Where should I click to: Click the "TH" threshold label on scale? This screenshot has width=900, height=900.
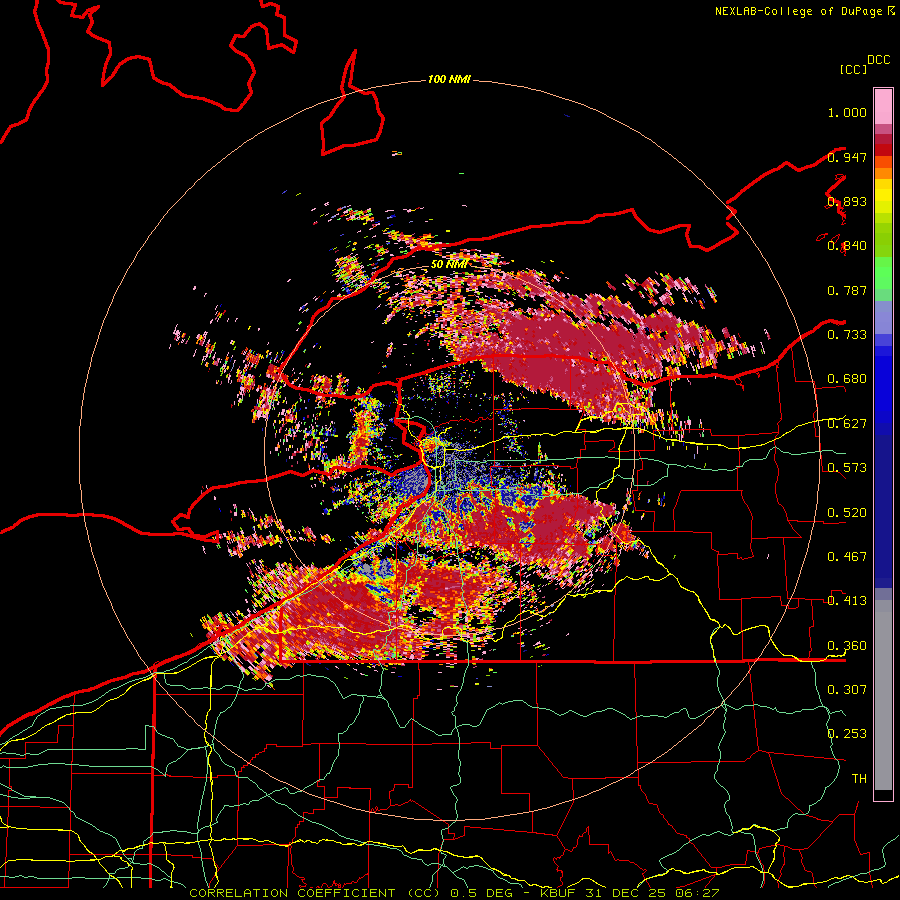pyautogui.click(x=859, y=779)
